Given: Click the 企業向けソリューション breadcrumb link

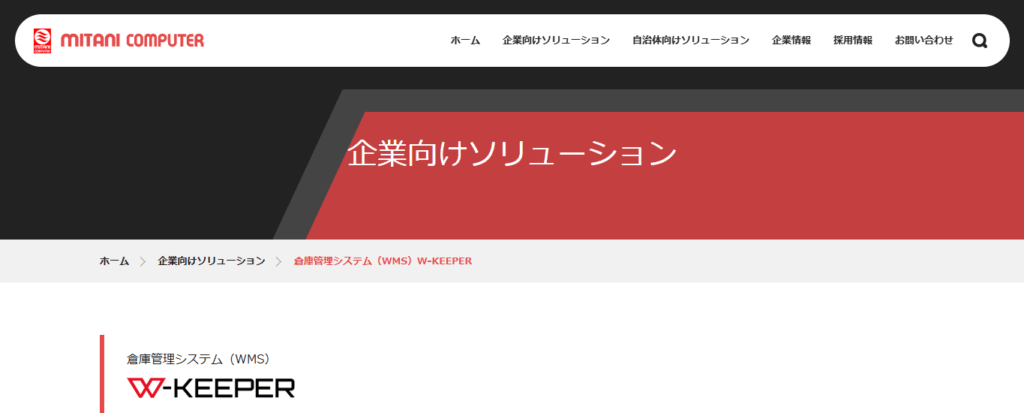Looking at the screenshot, I should [x=211, y=261].
